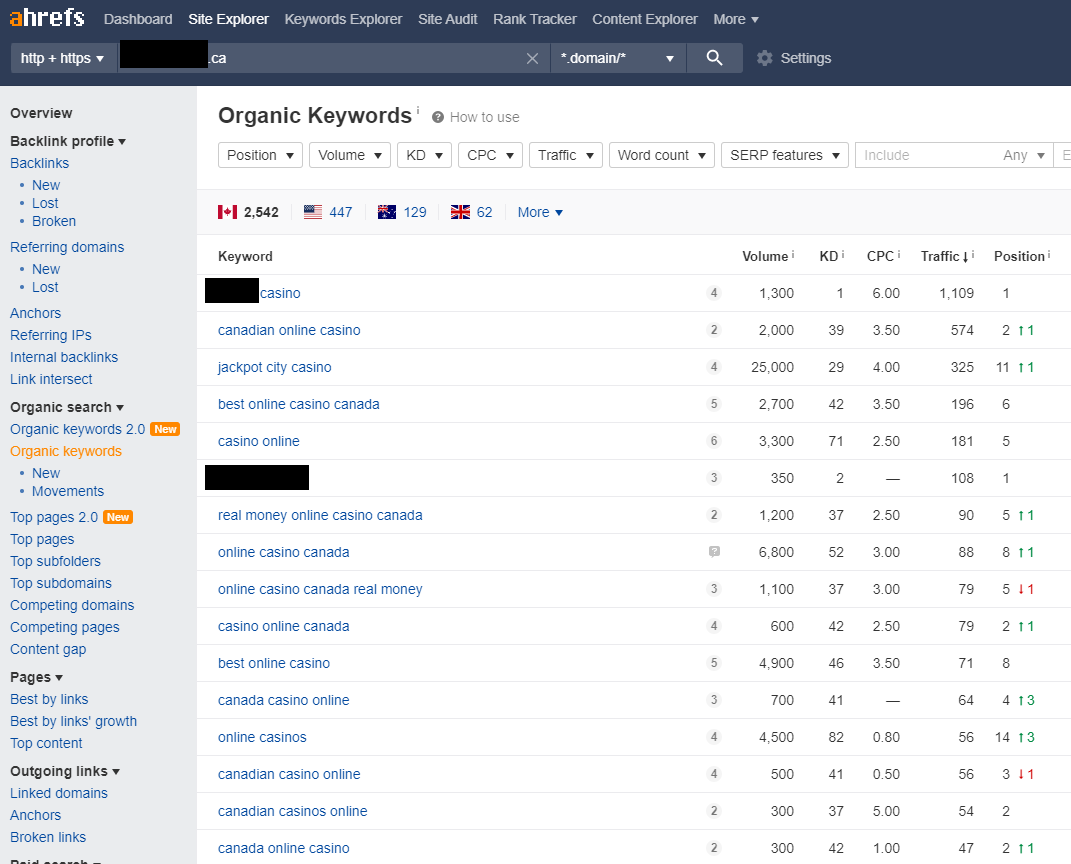This screenshot has width=1071, height=864.
Task: Open the Position filter dropdown
Action: pyautogui.click(x=260, y=155)
